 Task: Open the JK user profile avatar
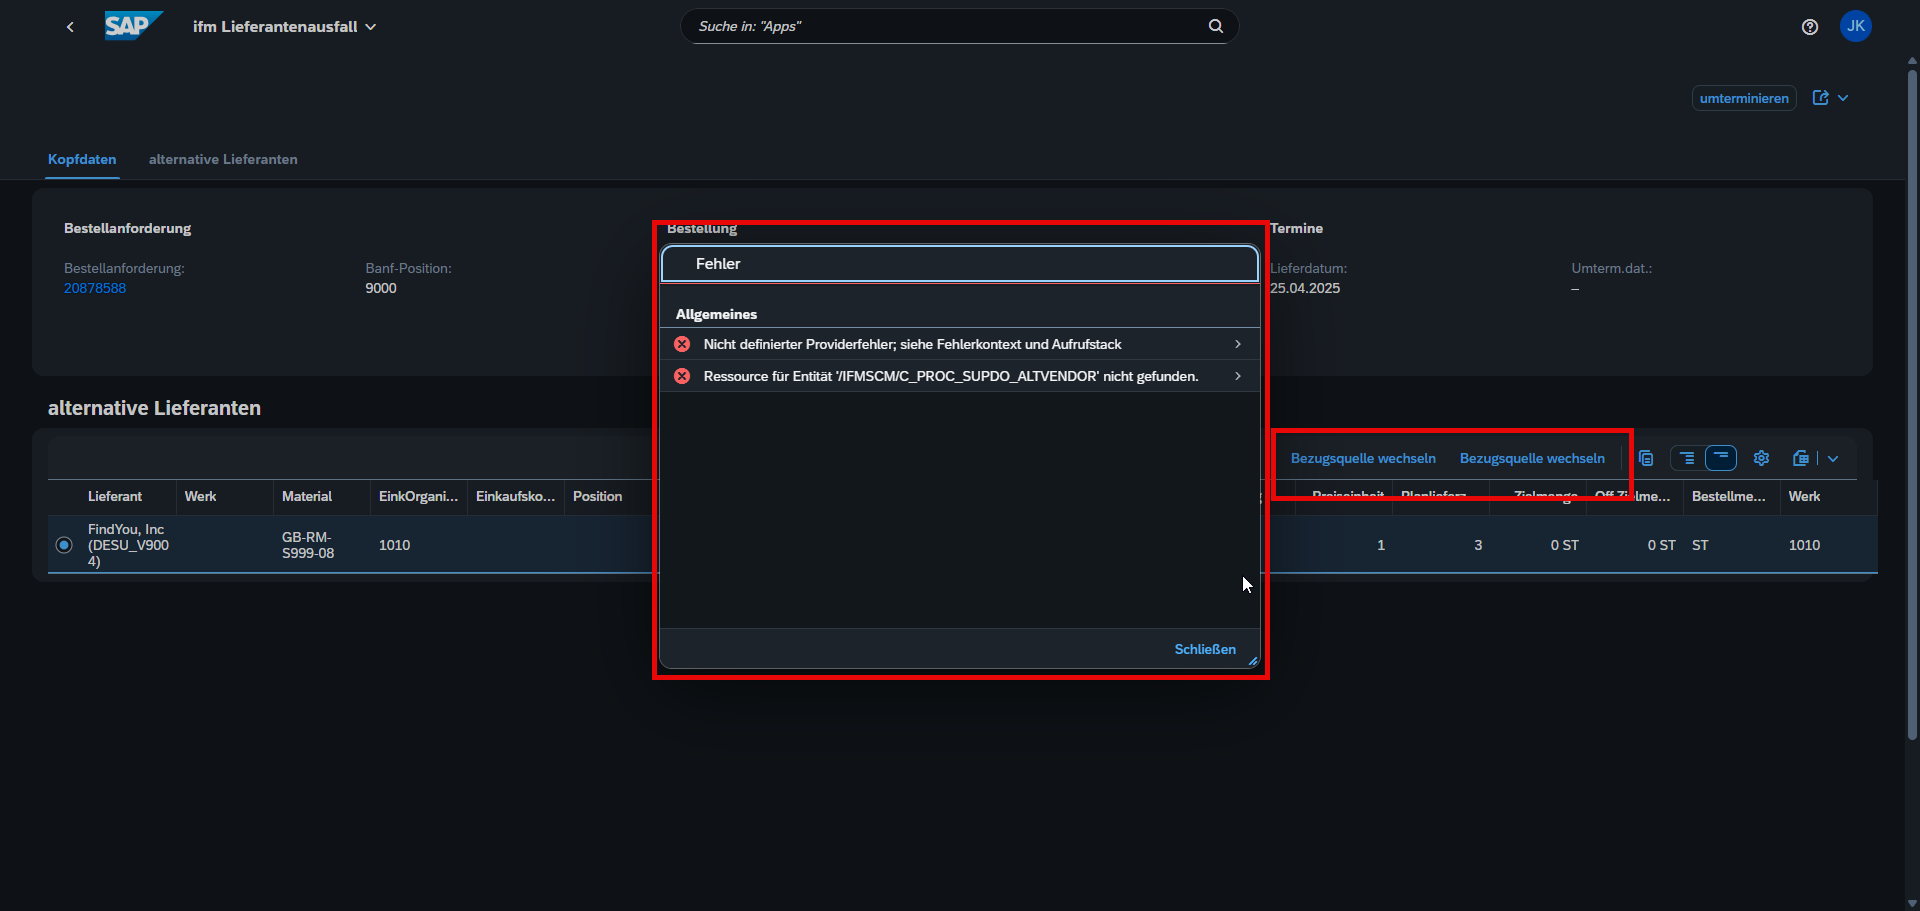pos(1855,27)
